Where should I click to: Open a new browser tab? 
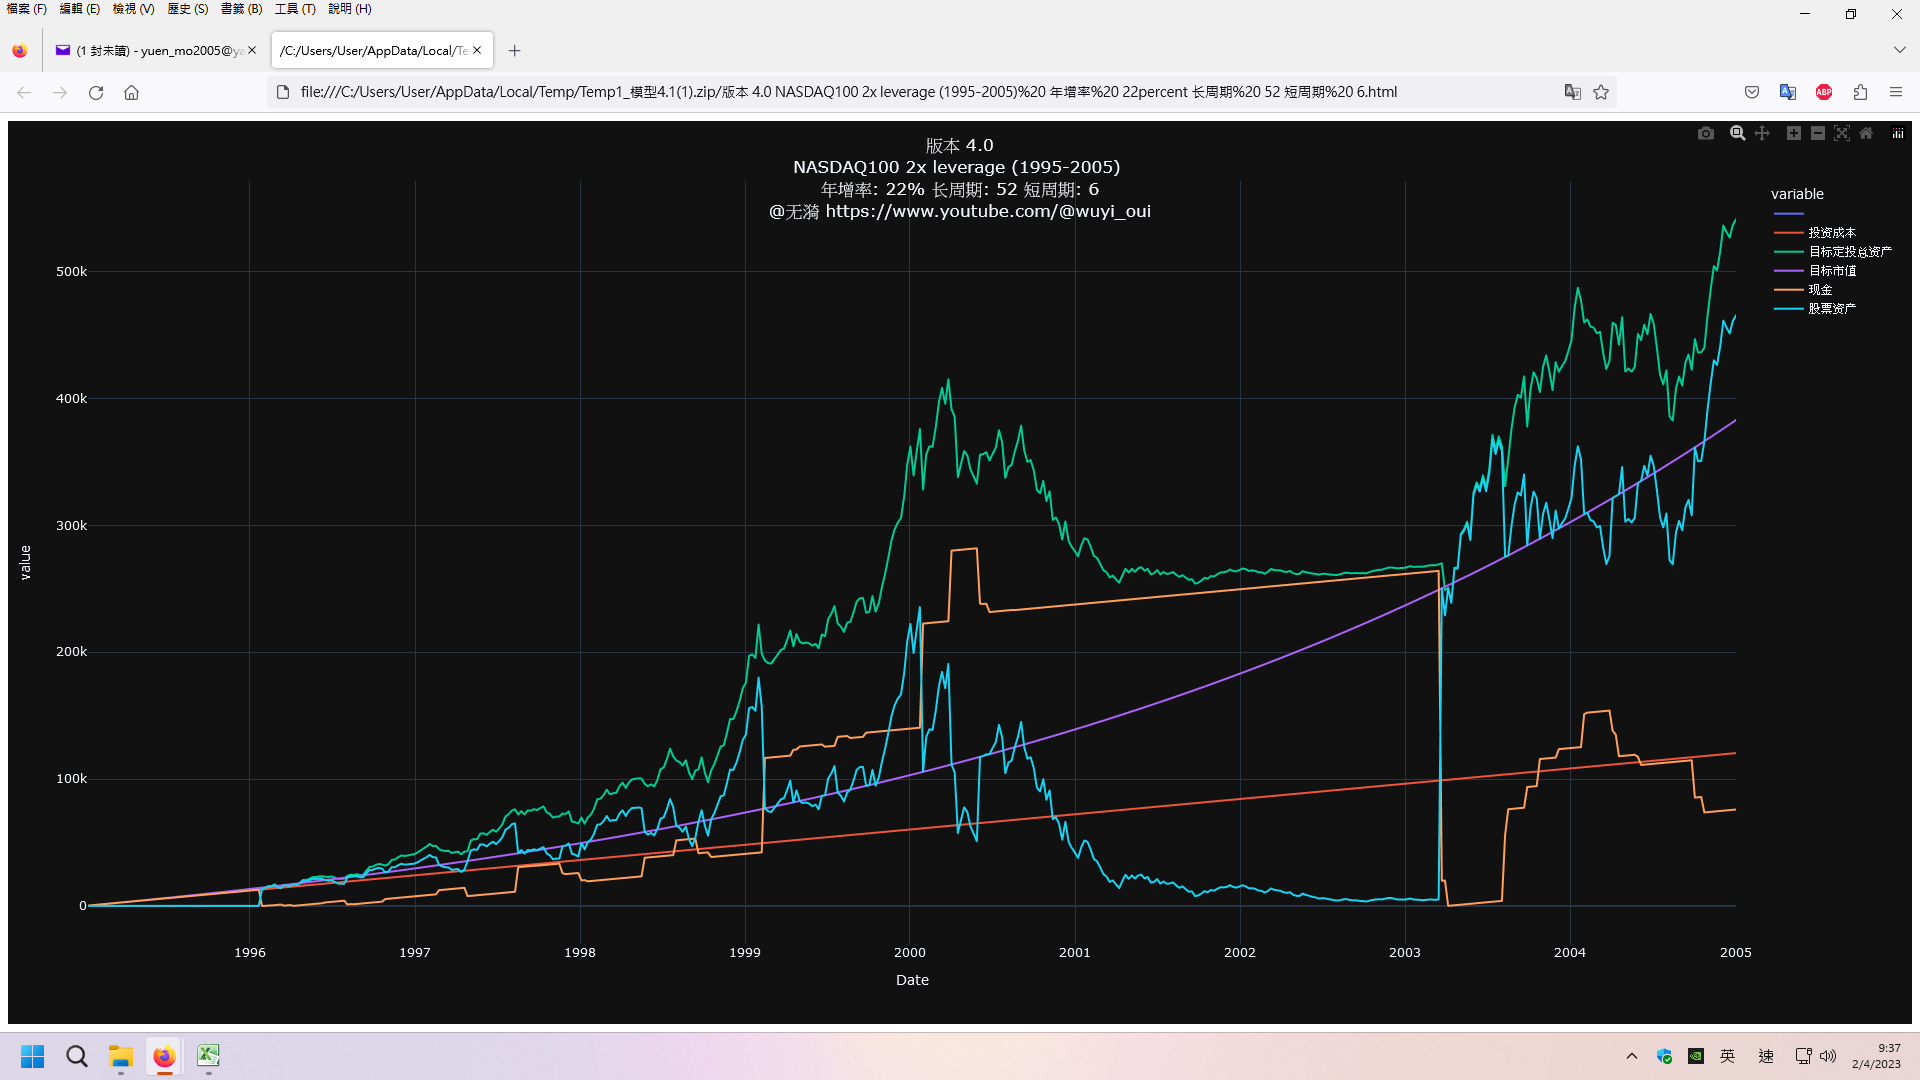point(514,51)
